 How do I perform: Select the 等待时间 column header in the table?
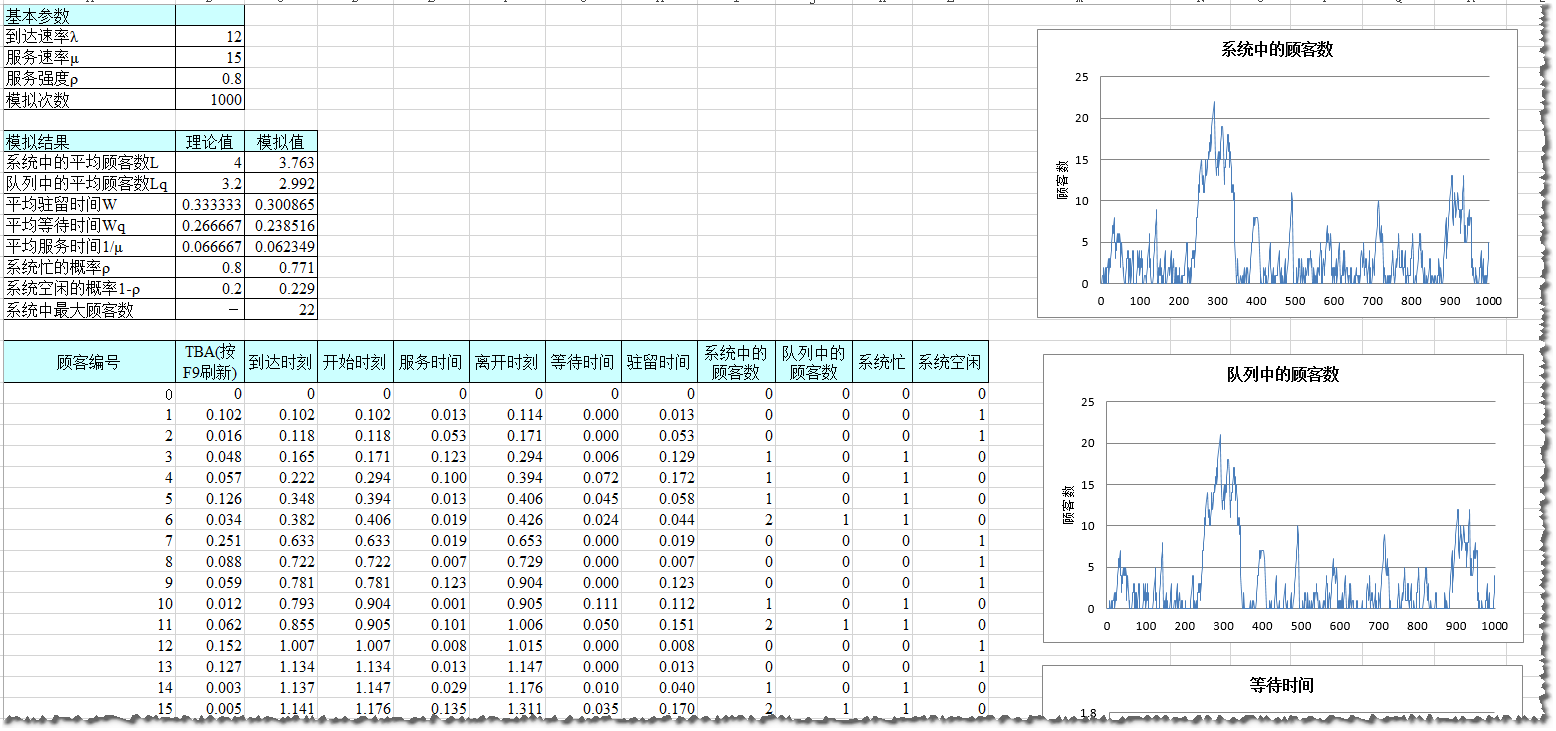(583, 362)
